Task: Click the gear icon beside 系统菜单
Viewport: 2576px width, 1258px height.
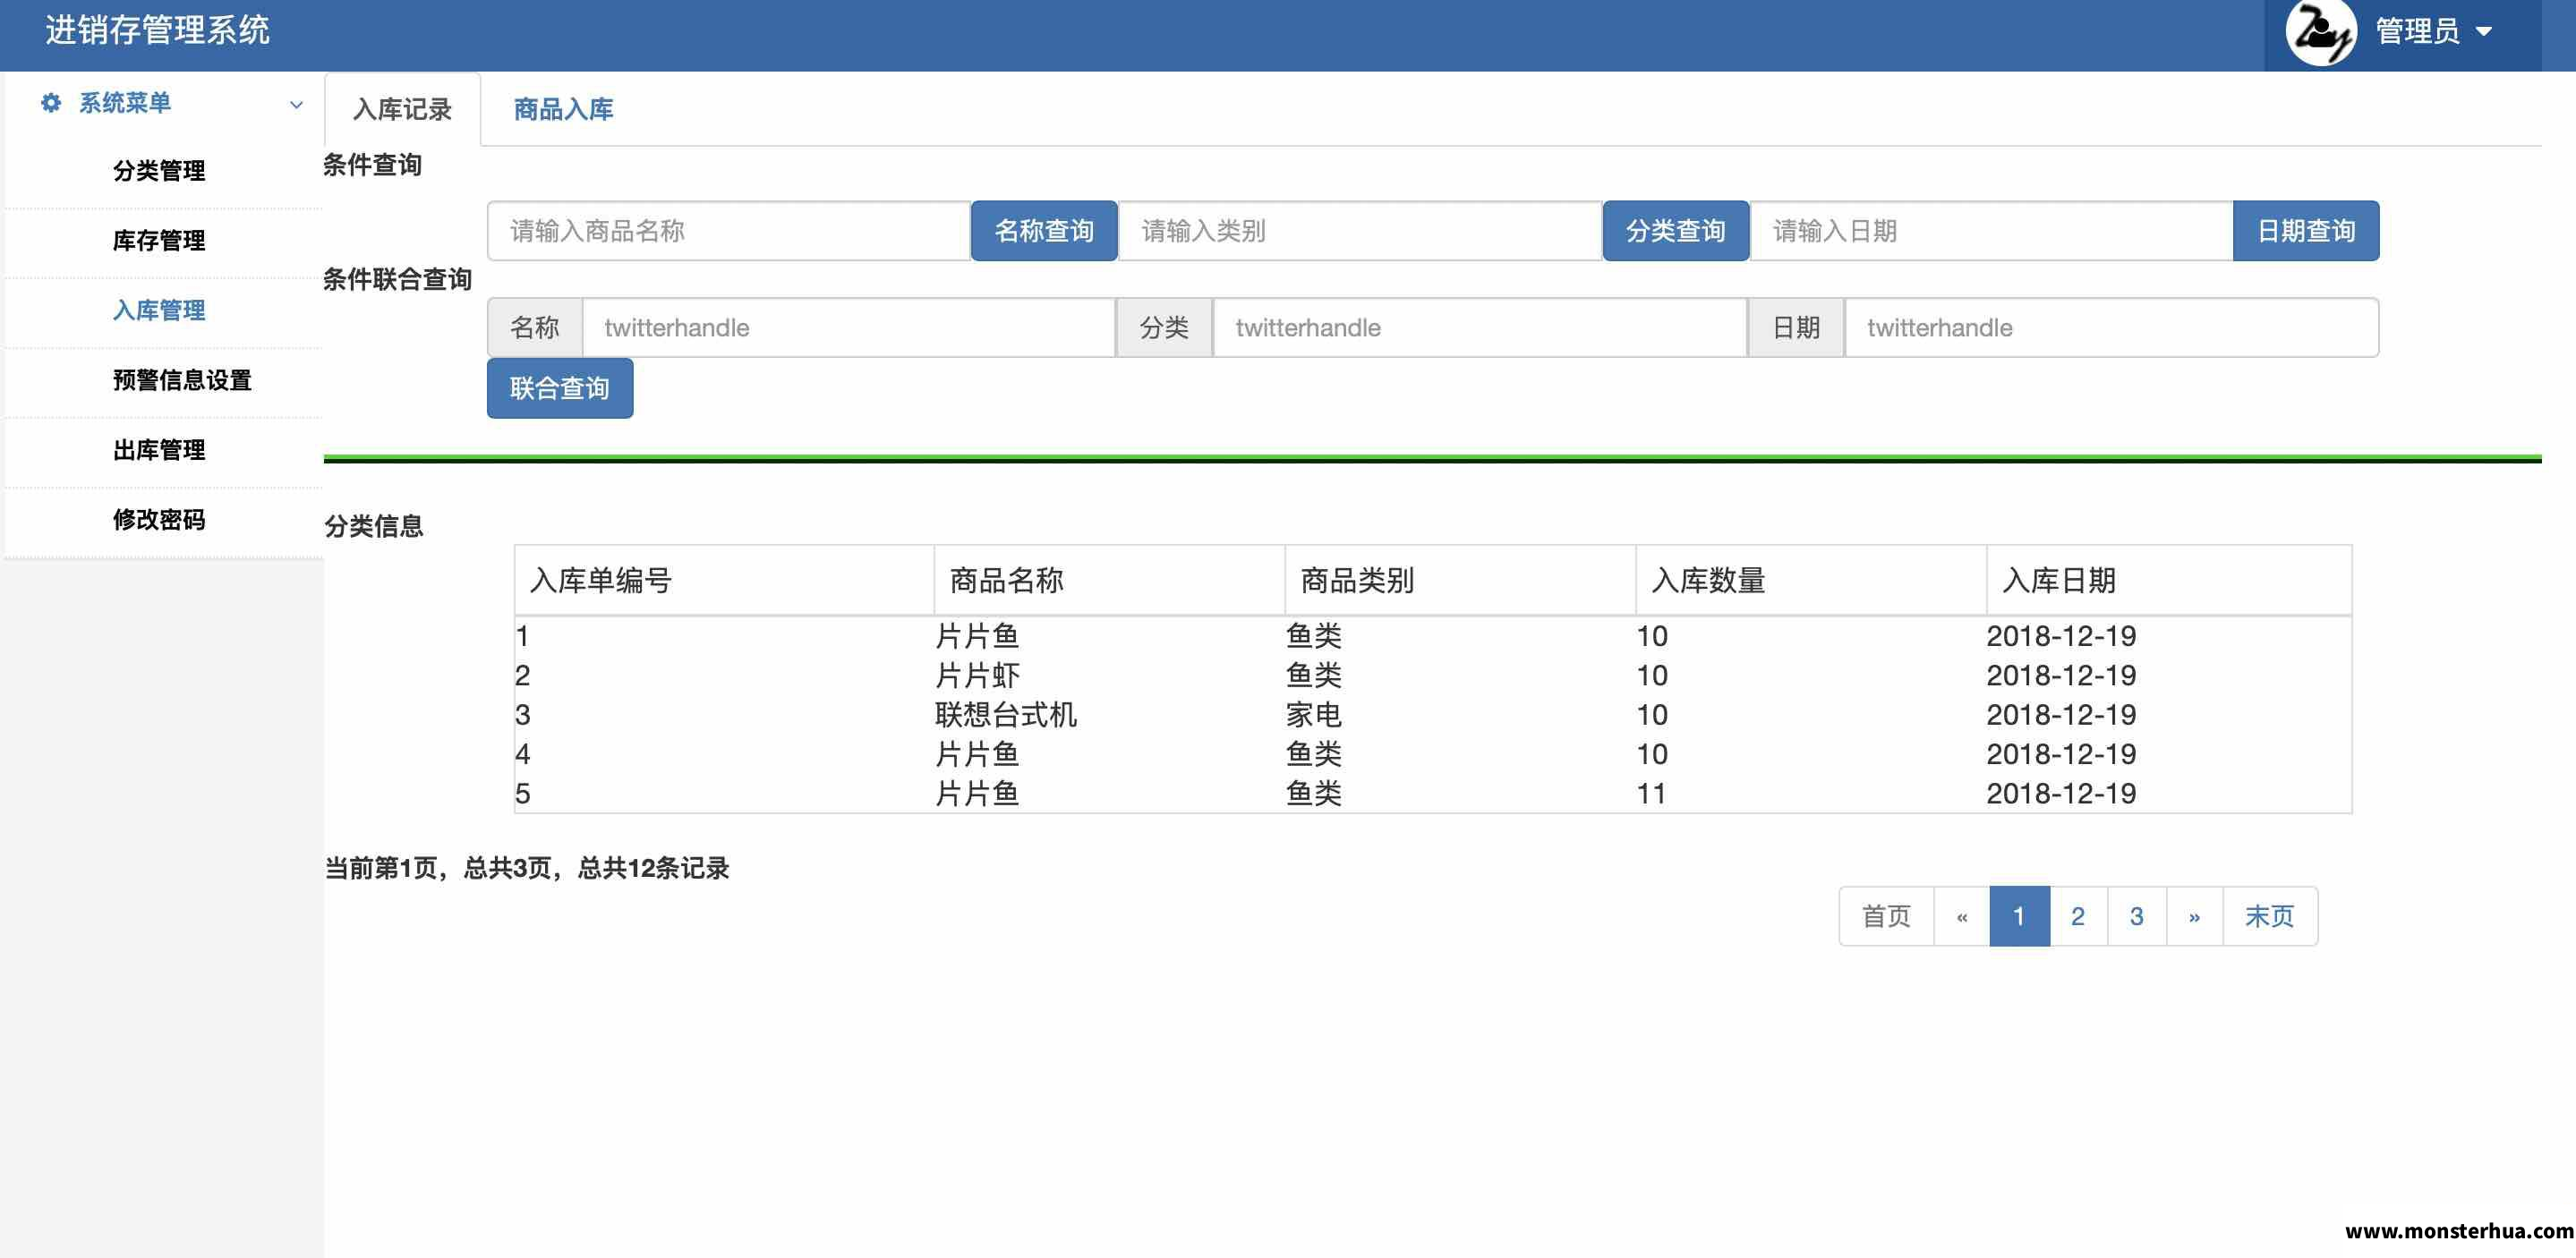Action: tap(51, 102)
